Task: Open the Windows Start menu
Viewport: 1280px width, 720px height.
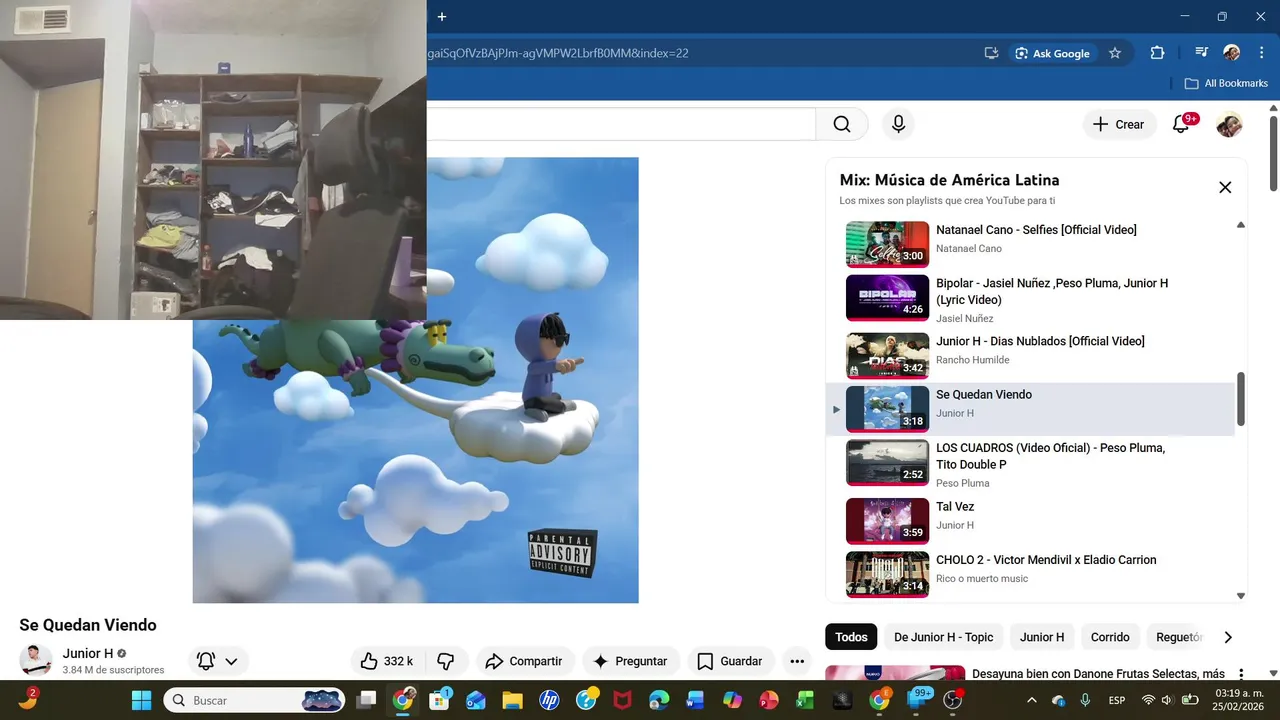Action: (x=141, y=700)
